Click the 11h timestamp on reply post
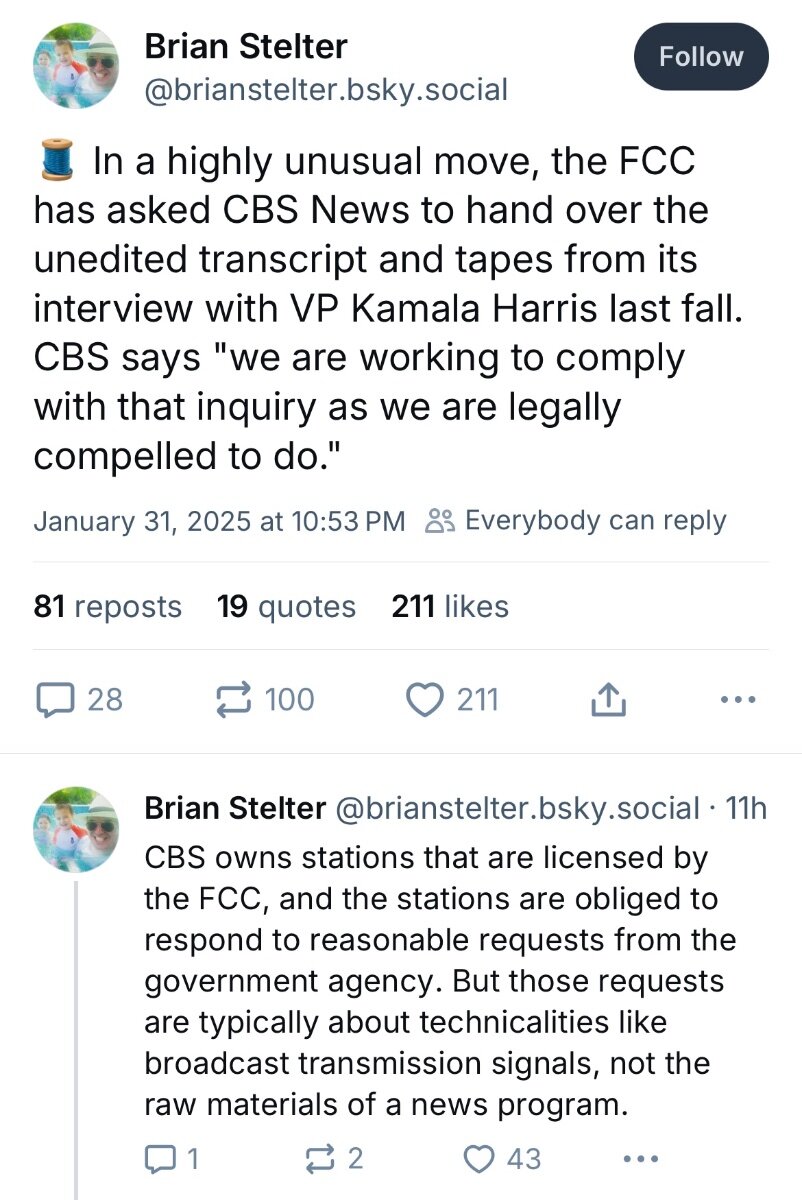This screenshot has width=802, height=1200. tap(745, 808)
